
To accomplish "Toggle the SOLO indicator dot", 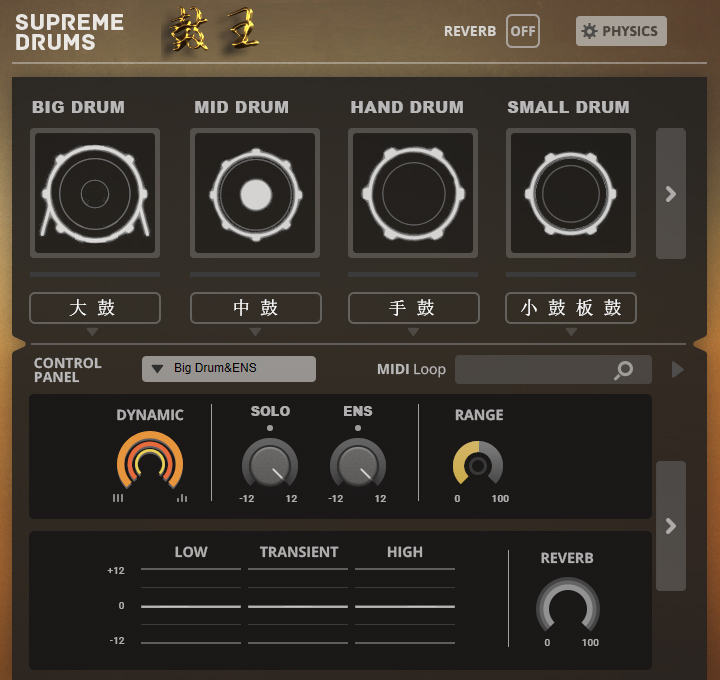I will pos(270,428).
